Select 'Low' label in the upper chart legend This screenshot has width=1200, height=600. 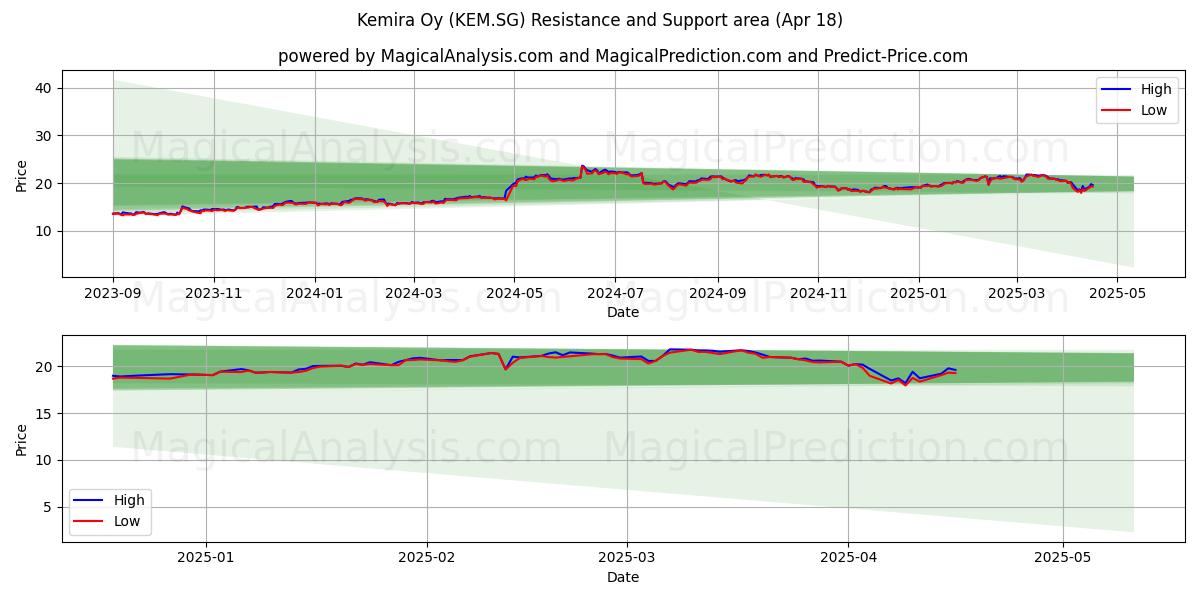1154,110
